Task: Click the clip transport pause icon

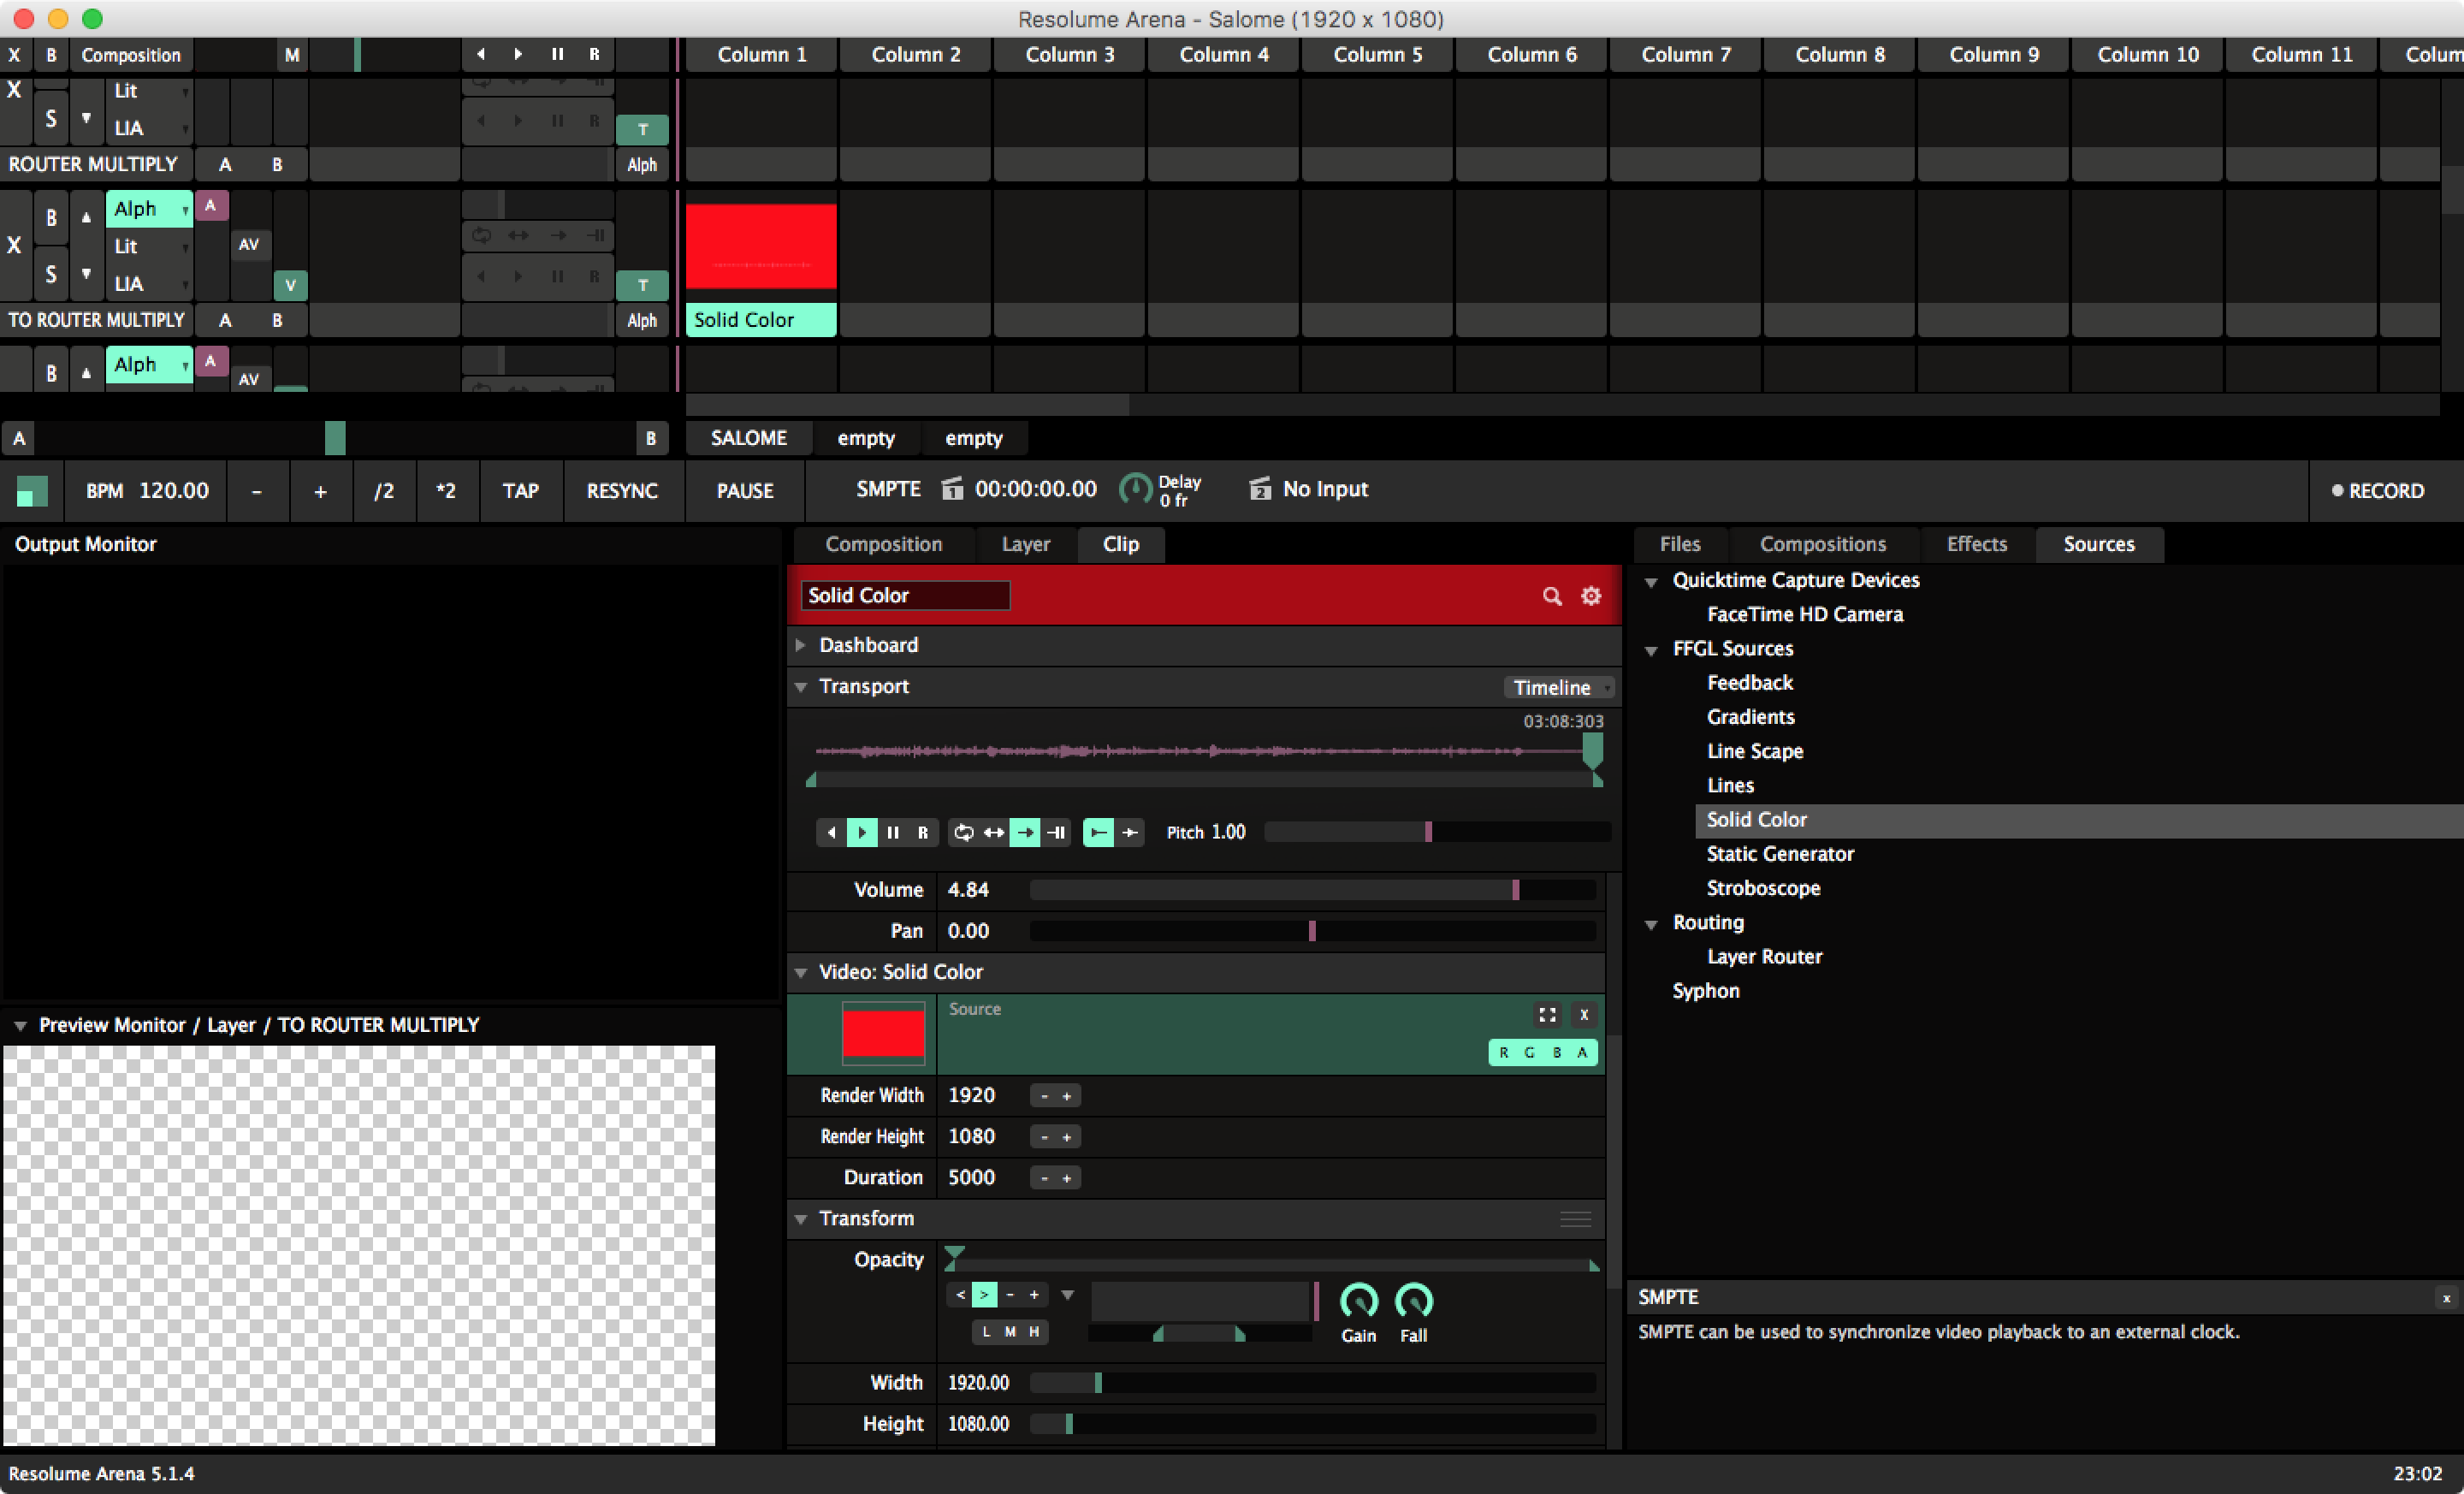Action: [x=893, y=832]
